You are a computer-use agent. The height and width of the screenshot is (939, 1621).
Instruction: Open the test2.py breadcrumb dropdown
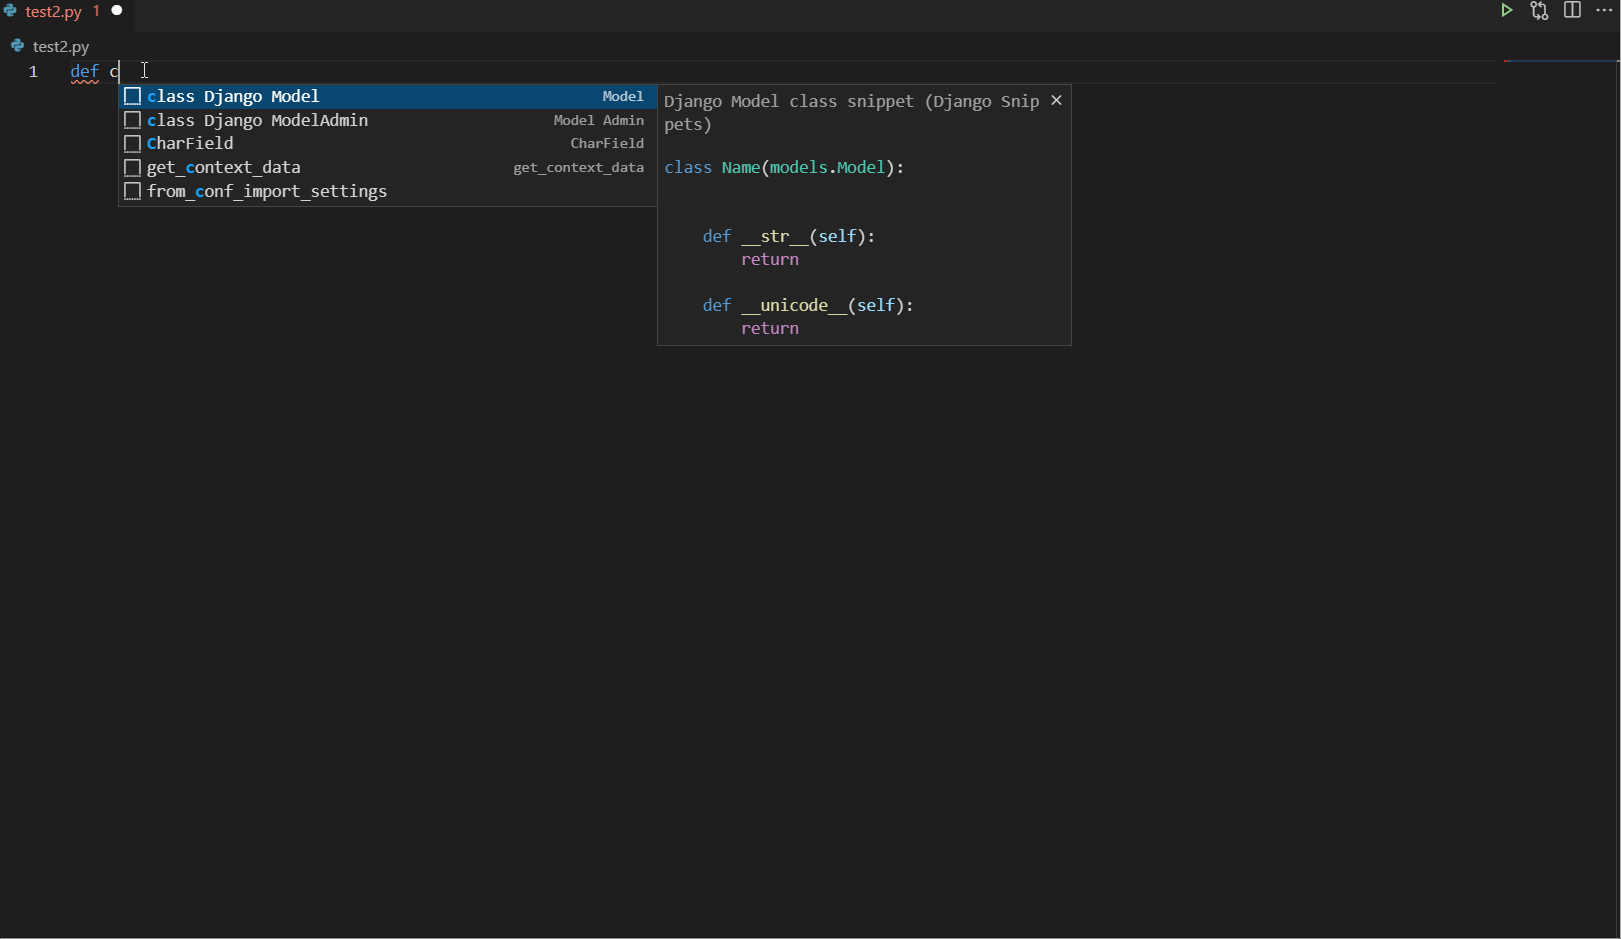[x=60, y=46]
